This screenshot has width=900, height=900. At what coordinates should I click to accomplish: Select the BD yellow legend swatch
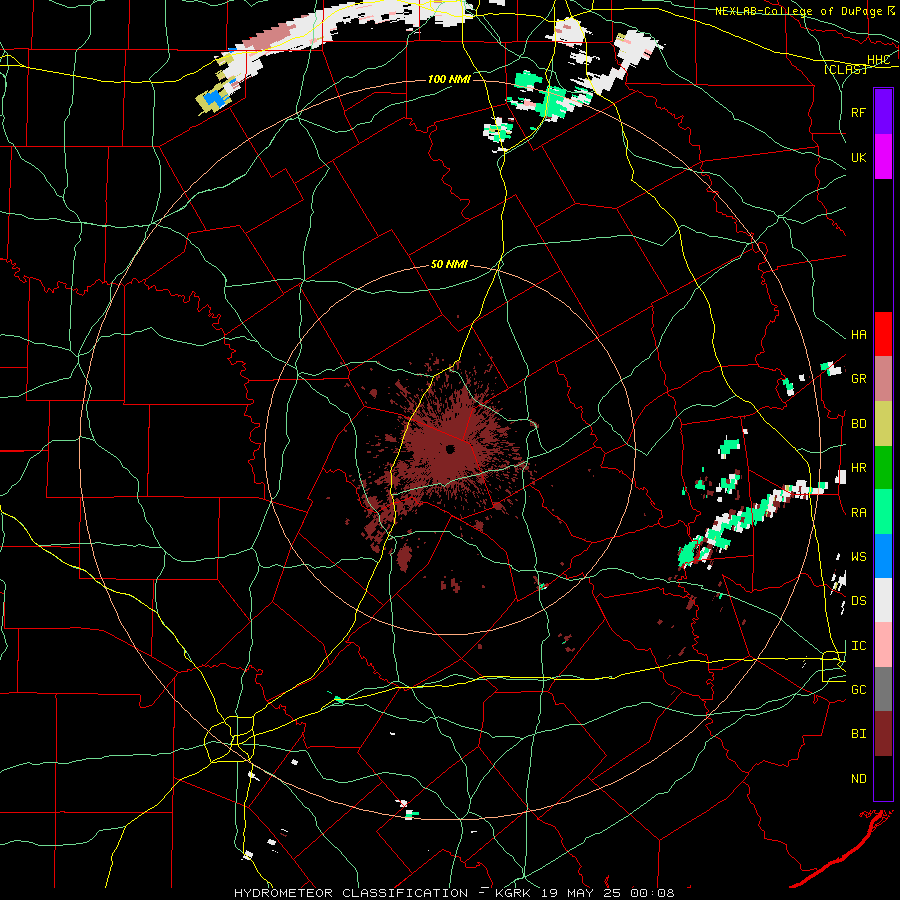pos(883,424)
